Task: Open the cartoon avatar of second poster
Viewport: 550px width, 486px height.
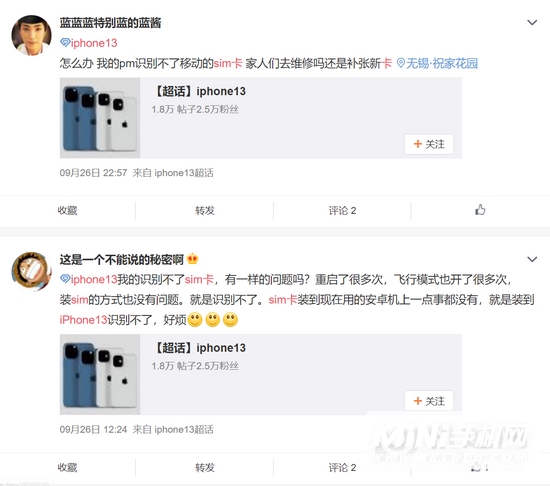Action: click(32, 271)
